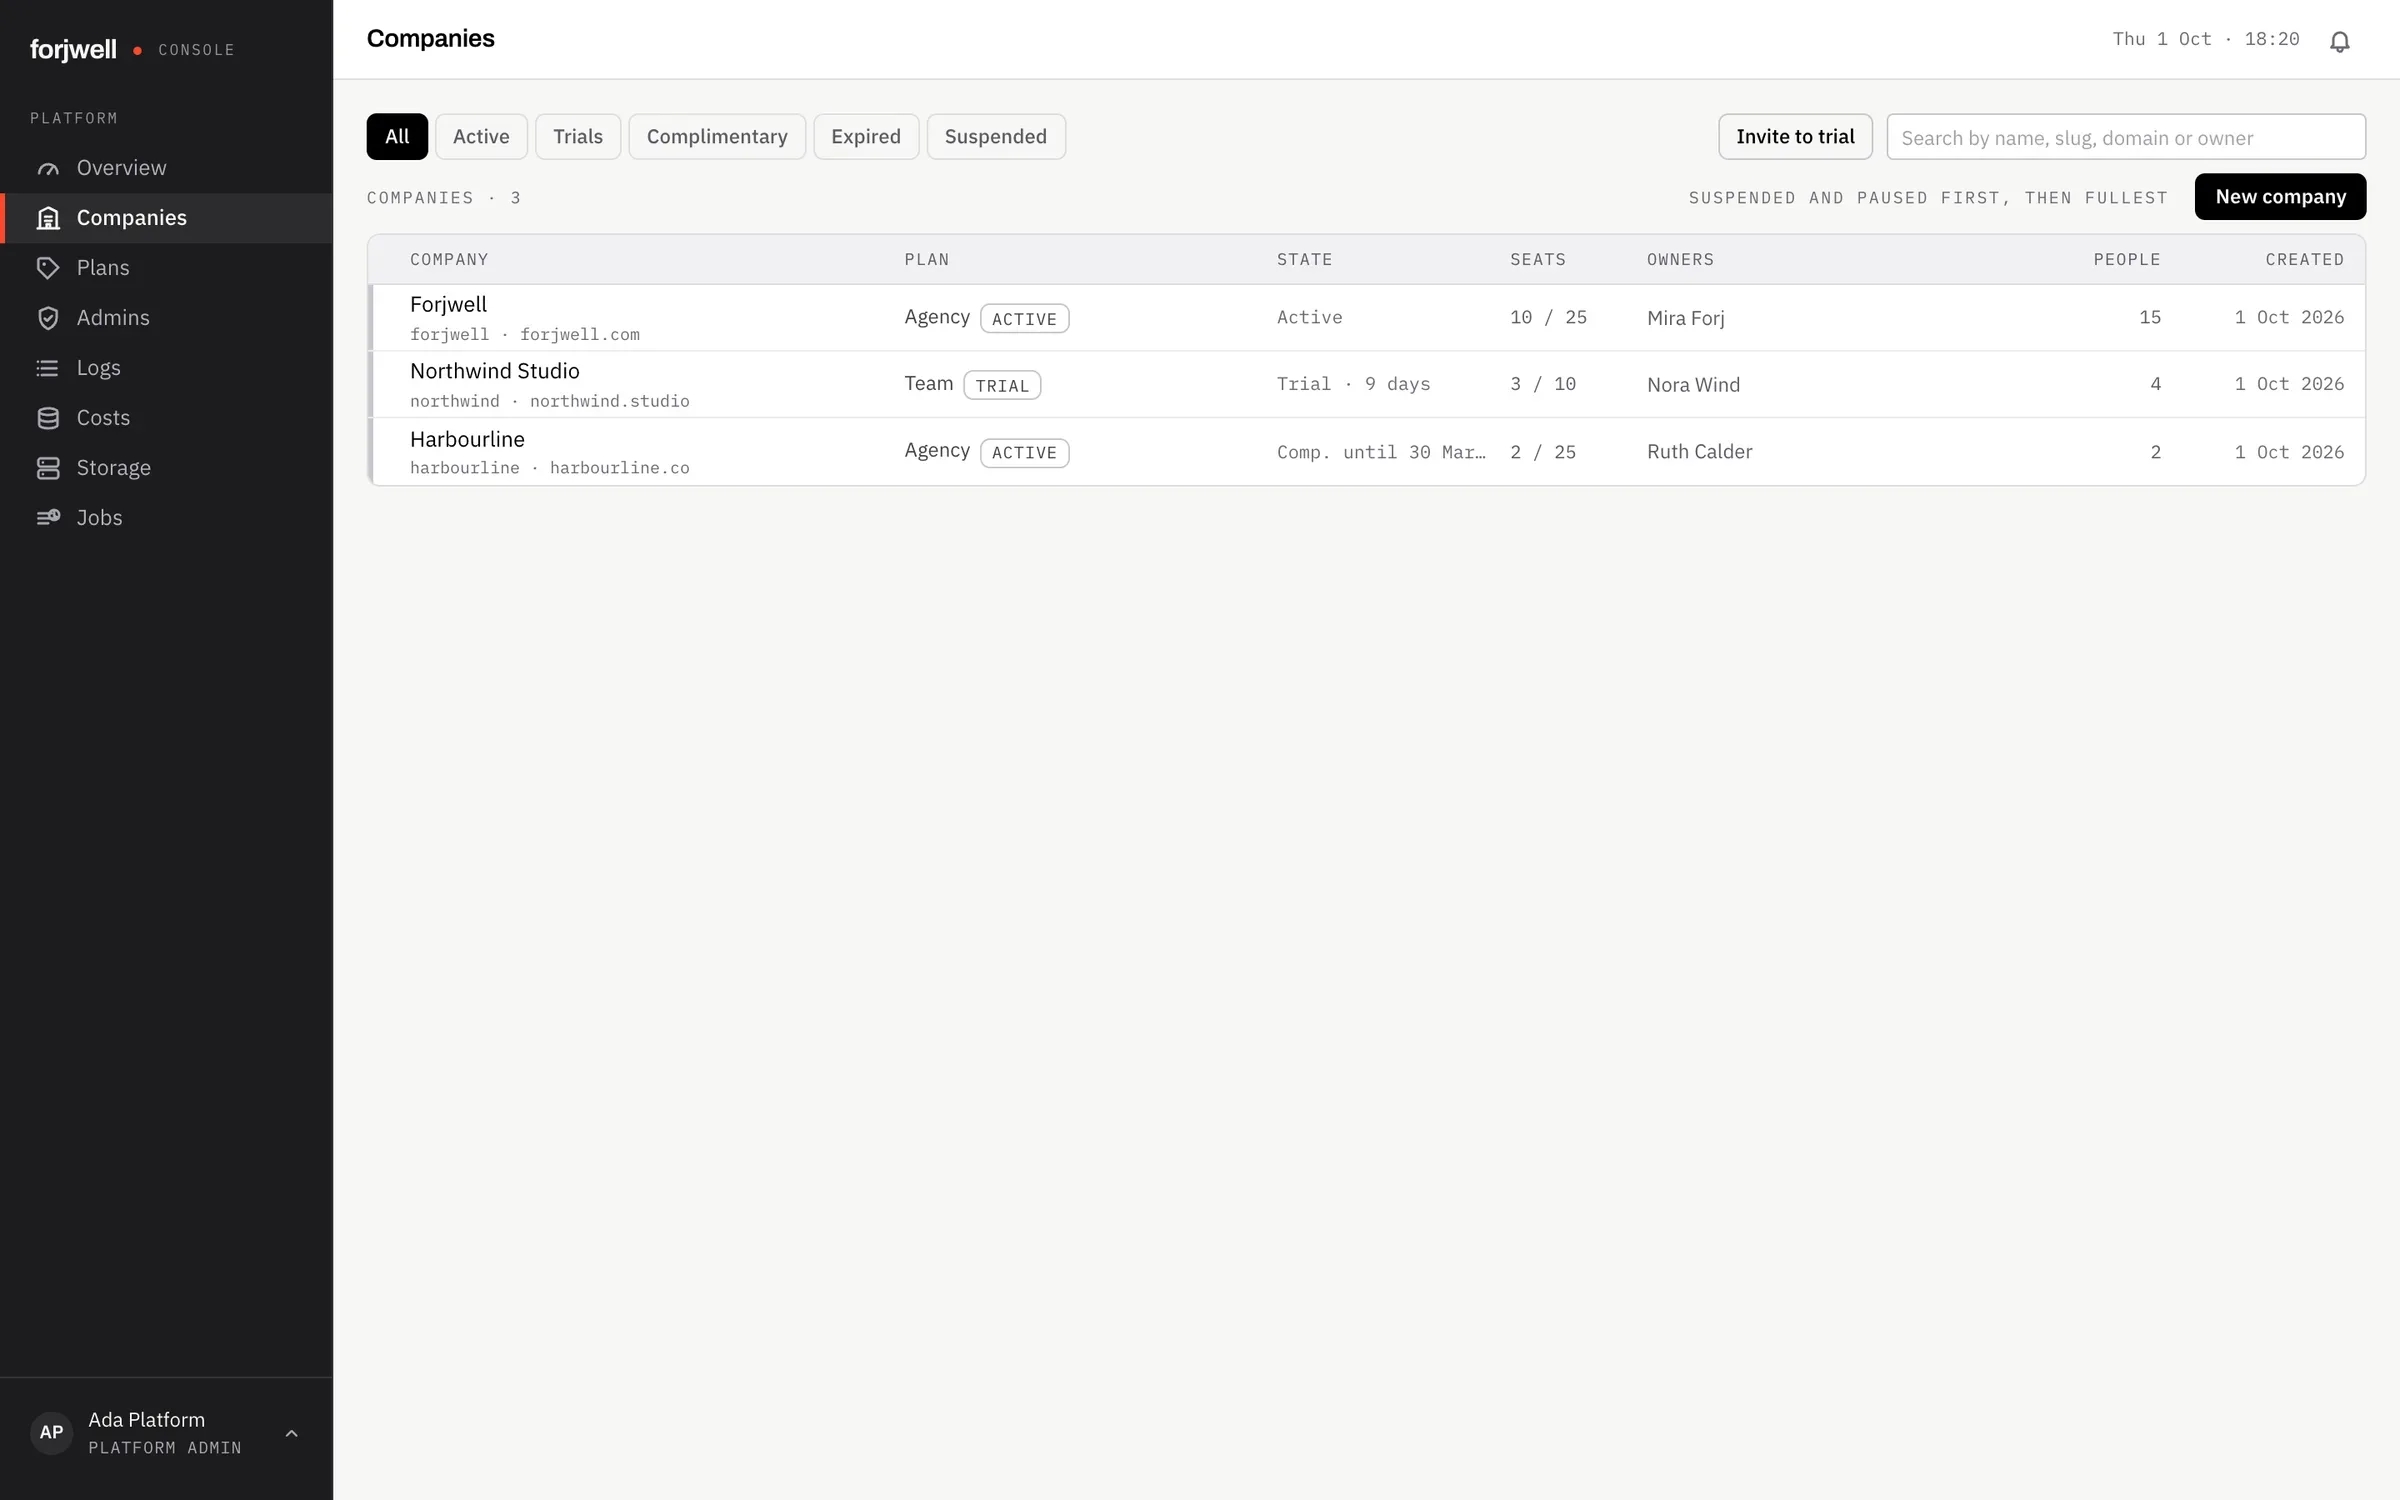Image resolution: width=2400 pixels, height=1500 pixels.
Task: Go to Overview in sidebar
Action: coord(166,168)
